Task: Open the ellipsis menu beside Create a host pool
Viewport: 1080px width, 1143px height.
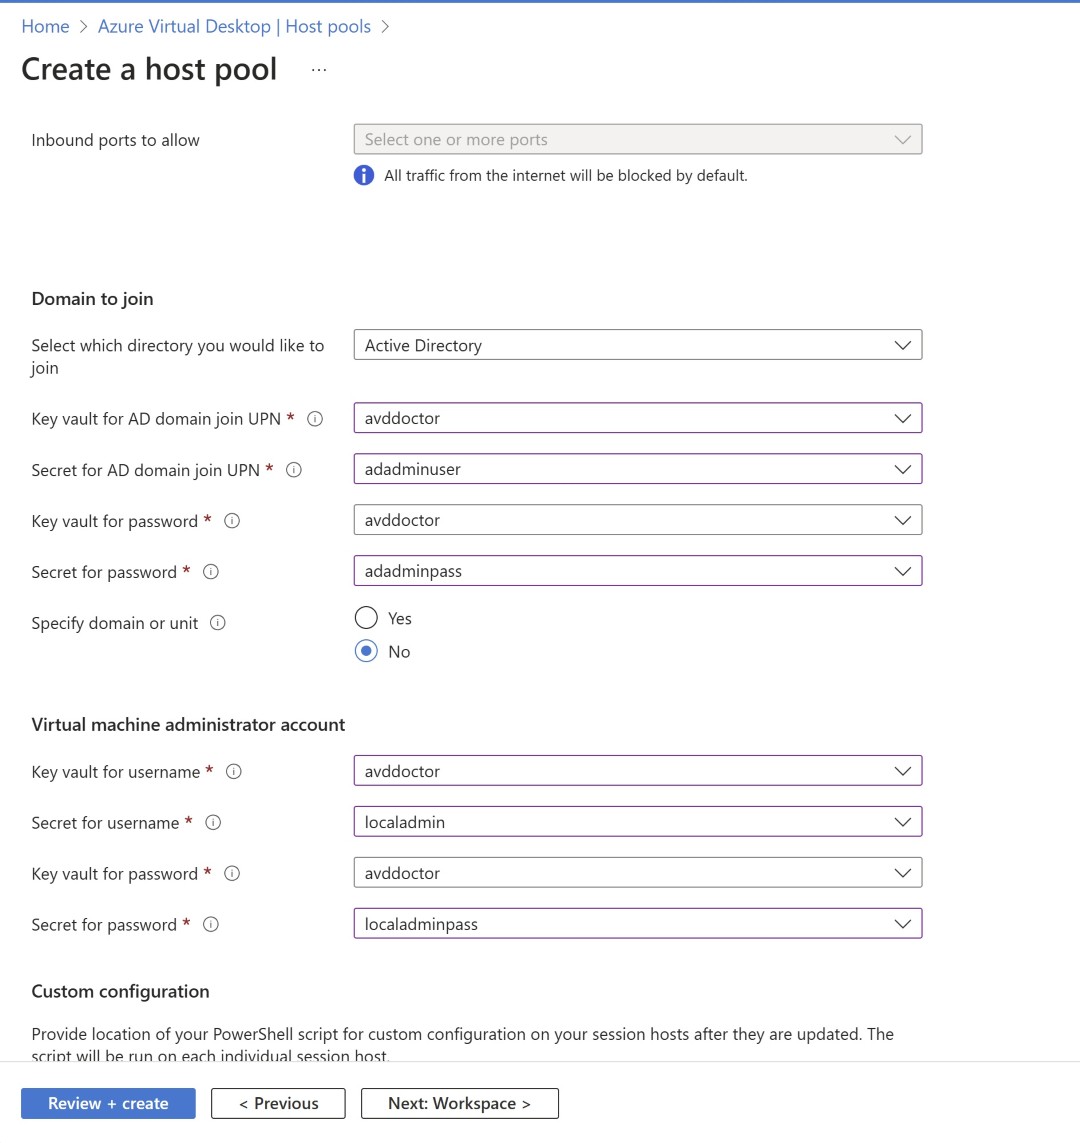Action: 319,70
